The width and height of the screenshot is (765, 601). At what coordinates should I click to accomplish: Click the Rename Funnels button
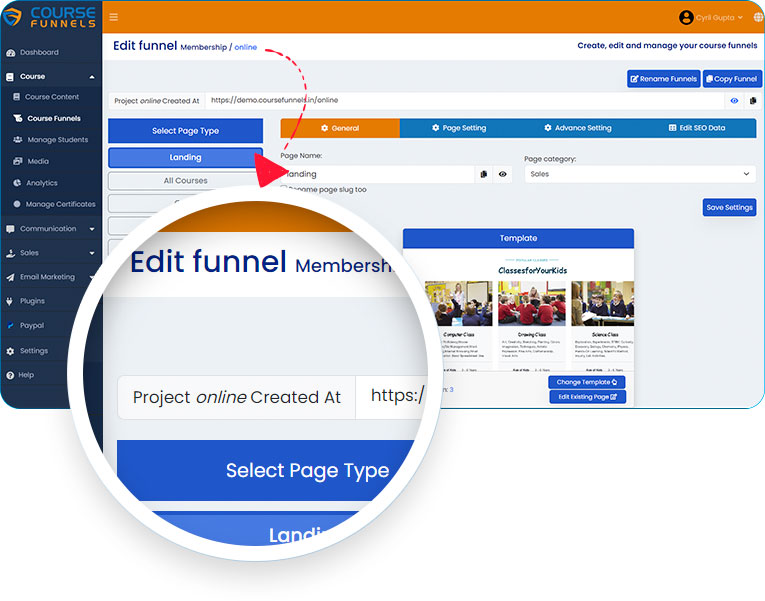pyautogui.click(x=664, y=79)
